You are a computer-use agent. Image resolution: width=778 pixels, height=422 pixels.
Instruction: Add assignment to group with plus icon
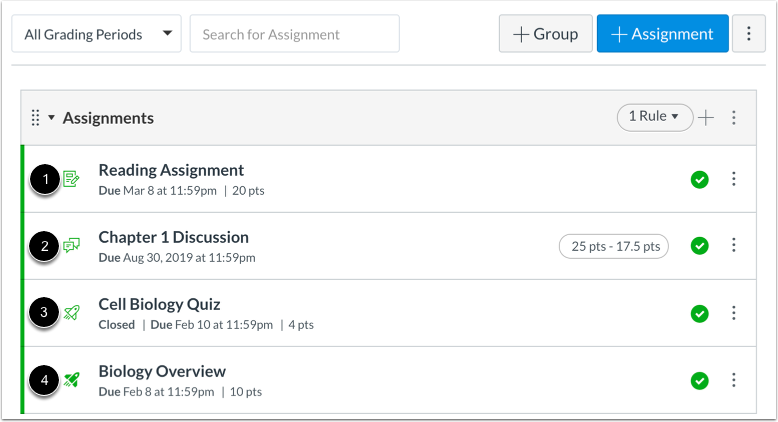706,118
